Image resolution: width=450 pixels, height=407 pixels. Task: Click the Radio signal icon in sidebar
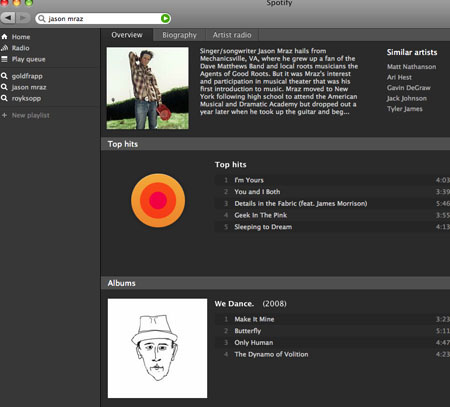point(4,48)
